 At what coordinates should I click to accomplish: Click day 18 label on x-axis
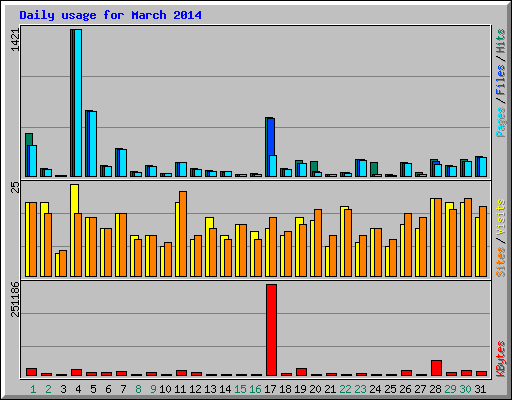point(285,389)
